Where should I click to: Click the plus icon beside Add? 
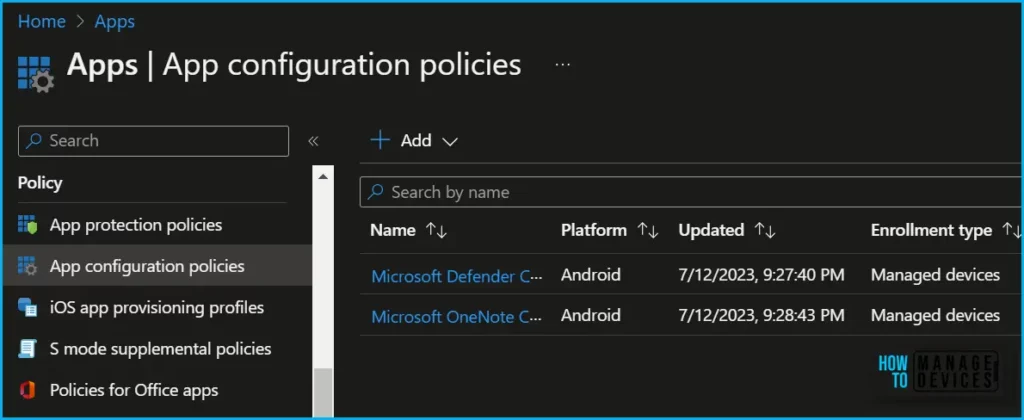point(380,140)
